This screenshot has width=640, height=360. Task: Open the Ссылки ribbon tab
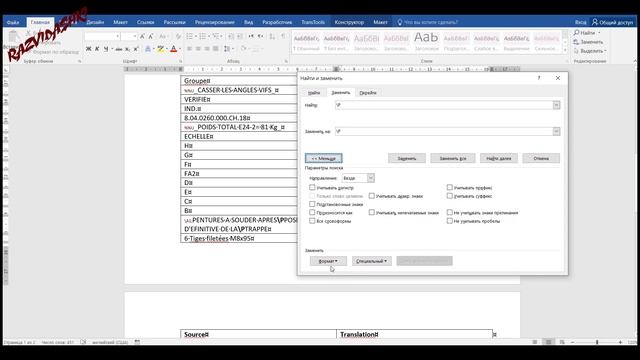145,22
